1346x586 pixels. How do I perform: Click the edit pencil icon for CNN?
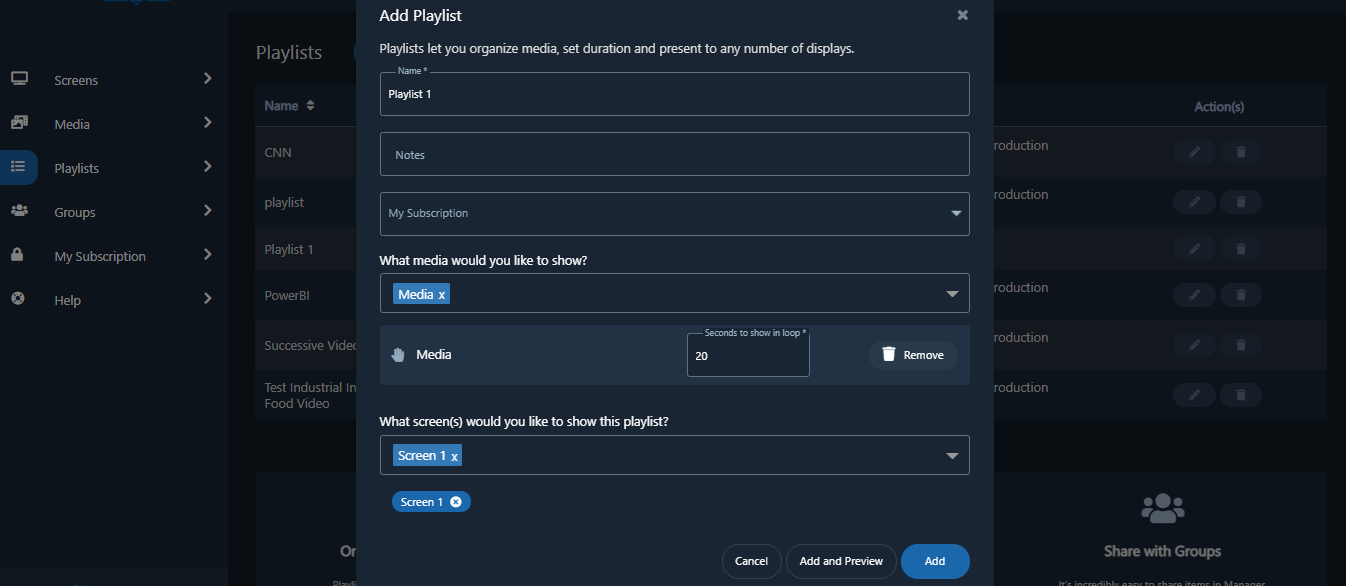[x=1194, y=152]
